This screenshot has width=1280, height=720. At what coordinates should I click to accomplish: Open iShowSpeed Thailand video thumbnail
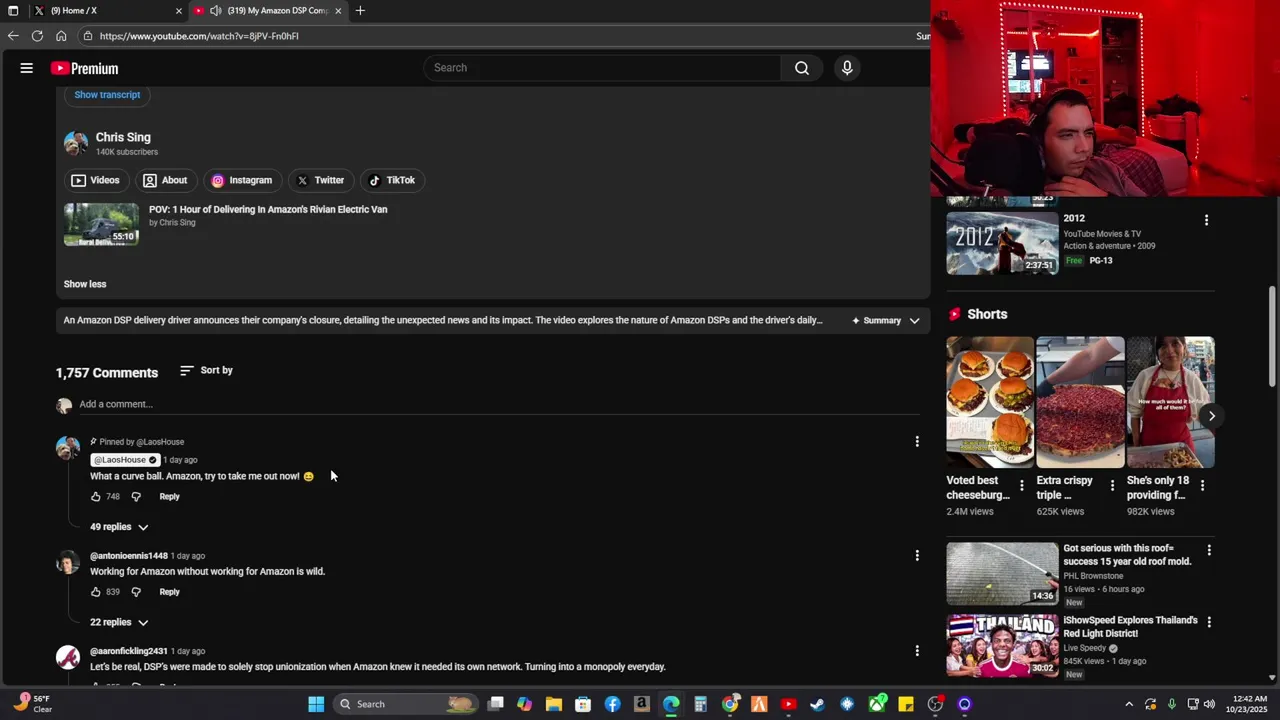coord(1002,646)
